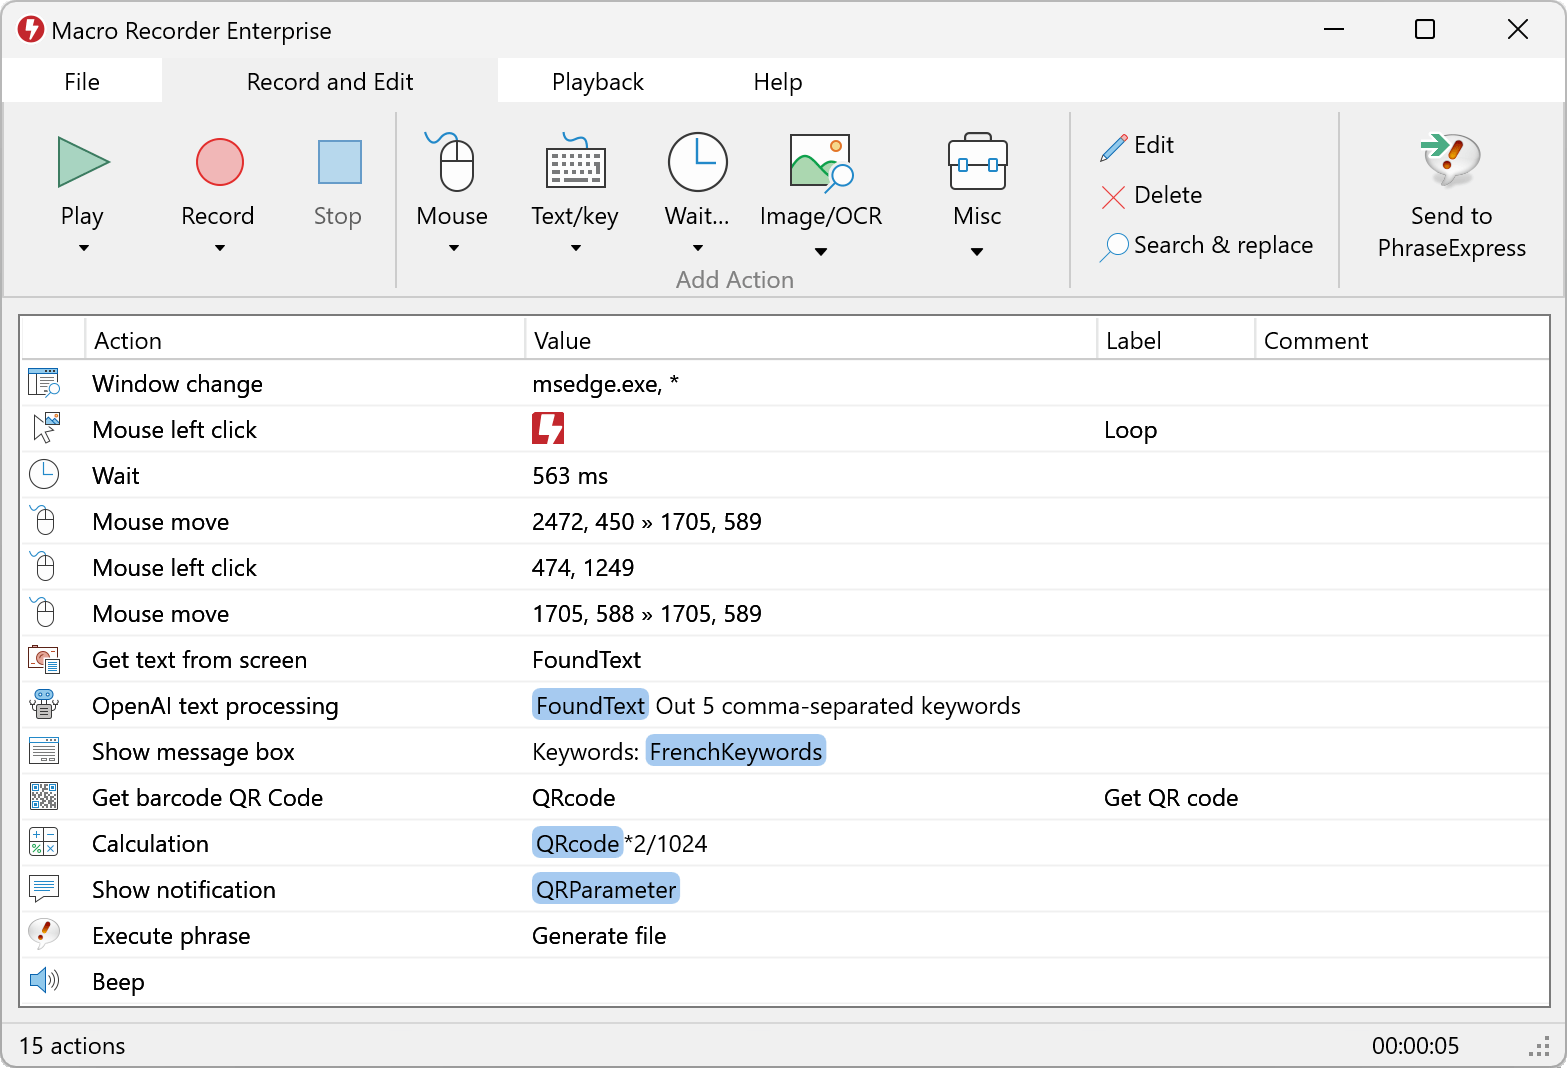The width and height of the screenshot is (1567, 1068).
Task: Select the FoundText variable token
Action: click(x=590, y=705)
